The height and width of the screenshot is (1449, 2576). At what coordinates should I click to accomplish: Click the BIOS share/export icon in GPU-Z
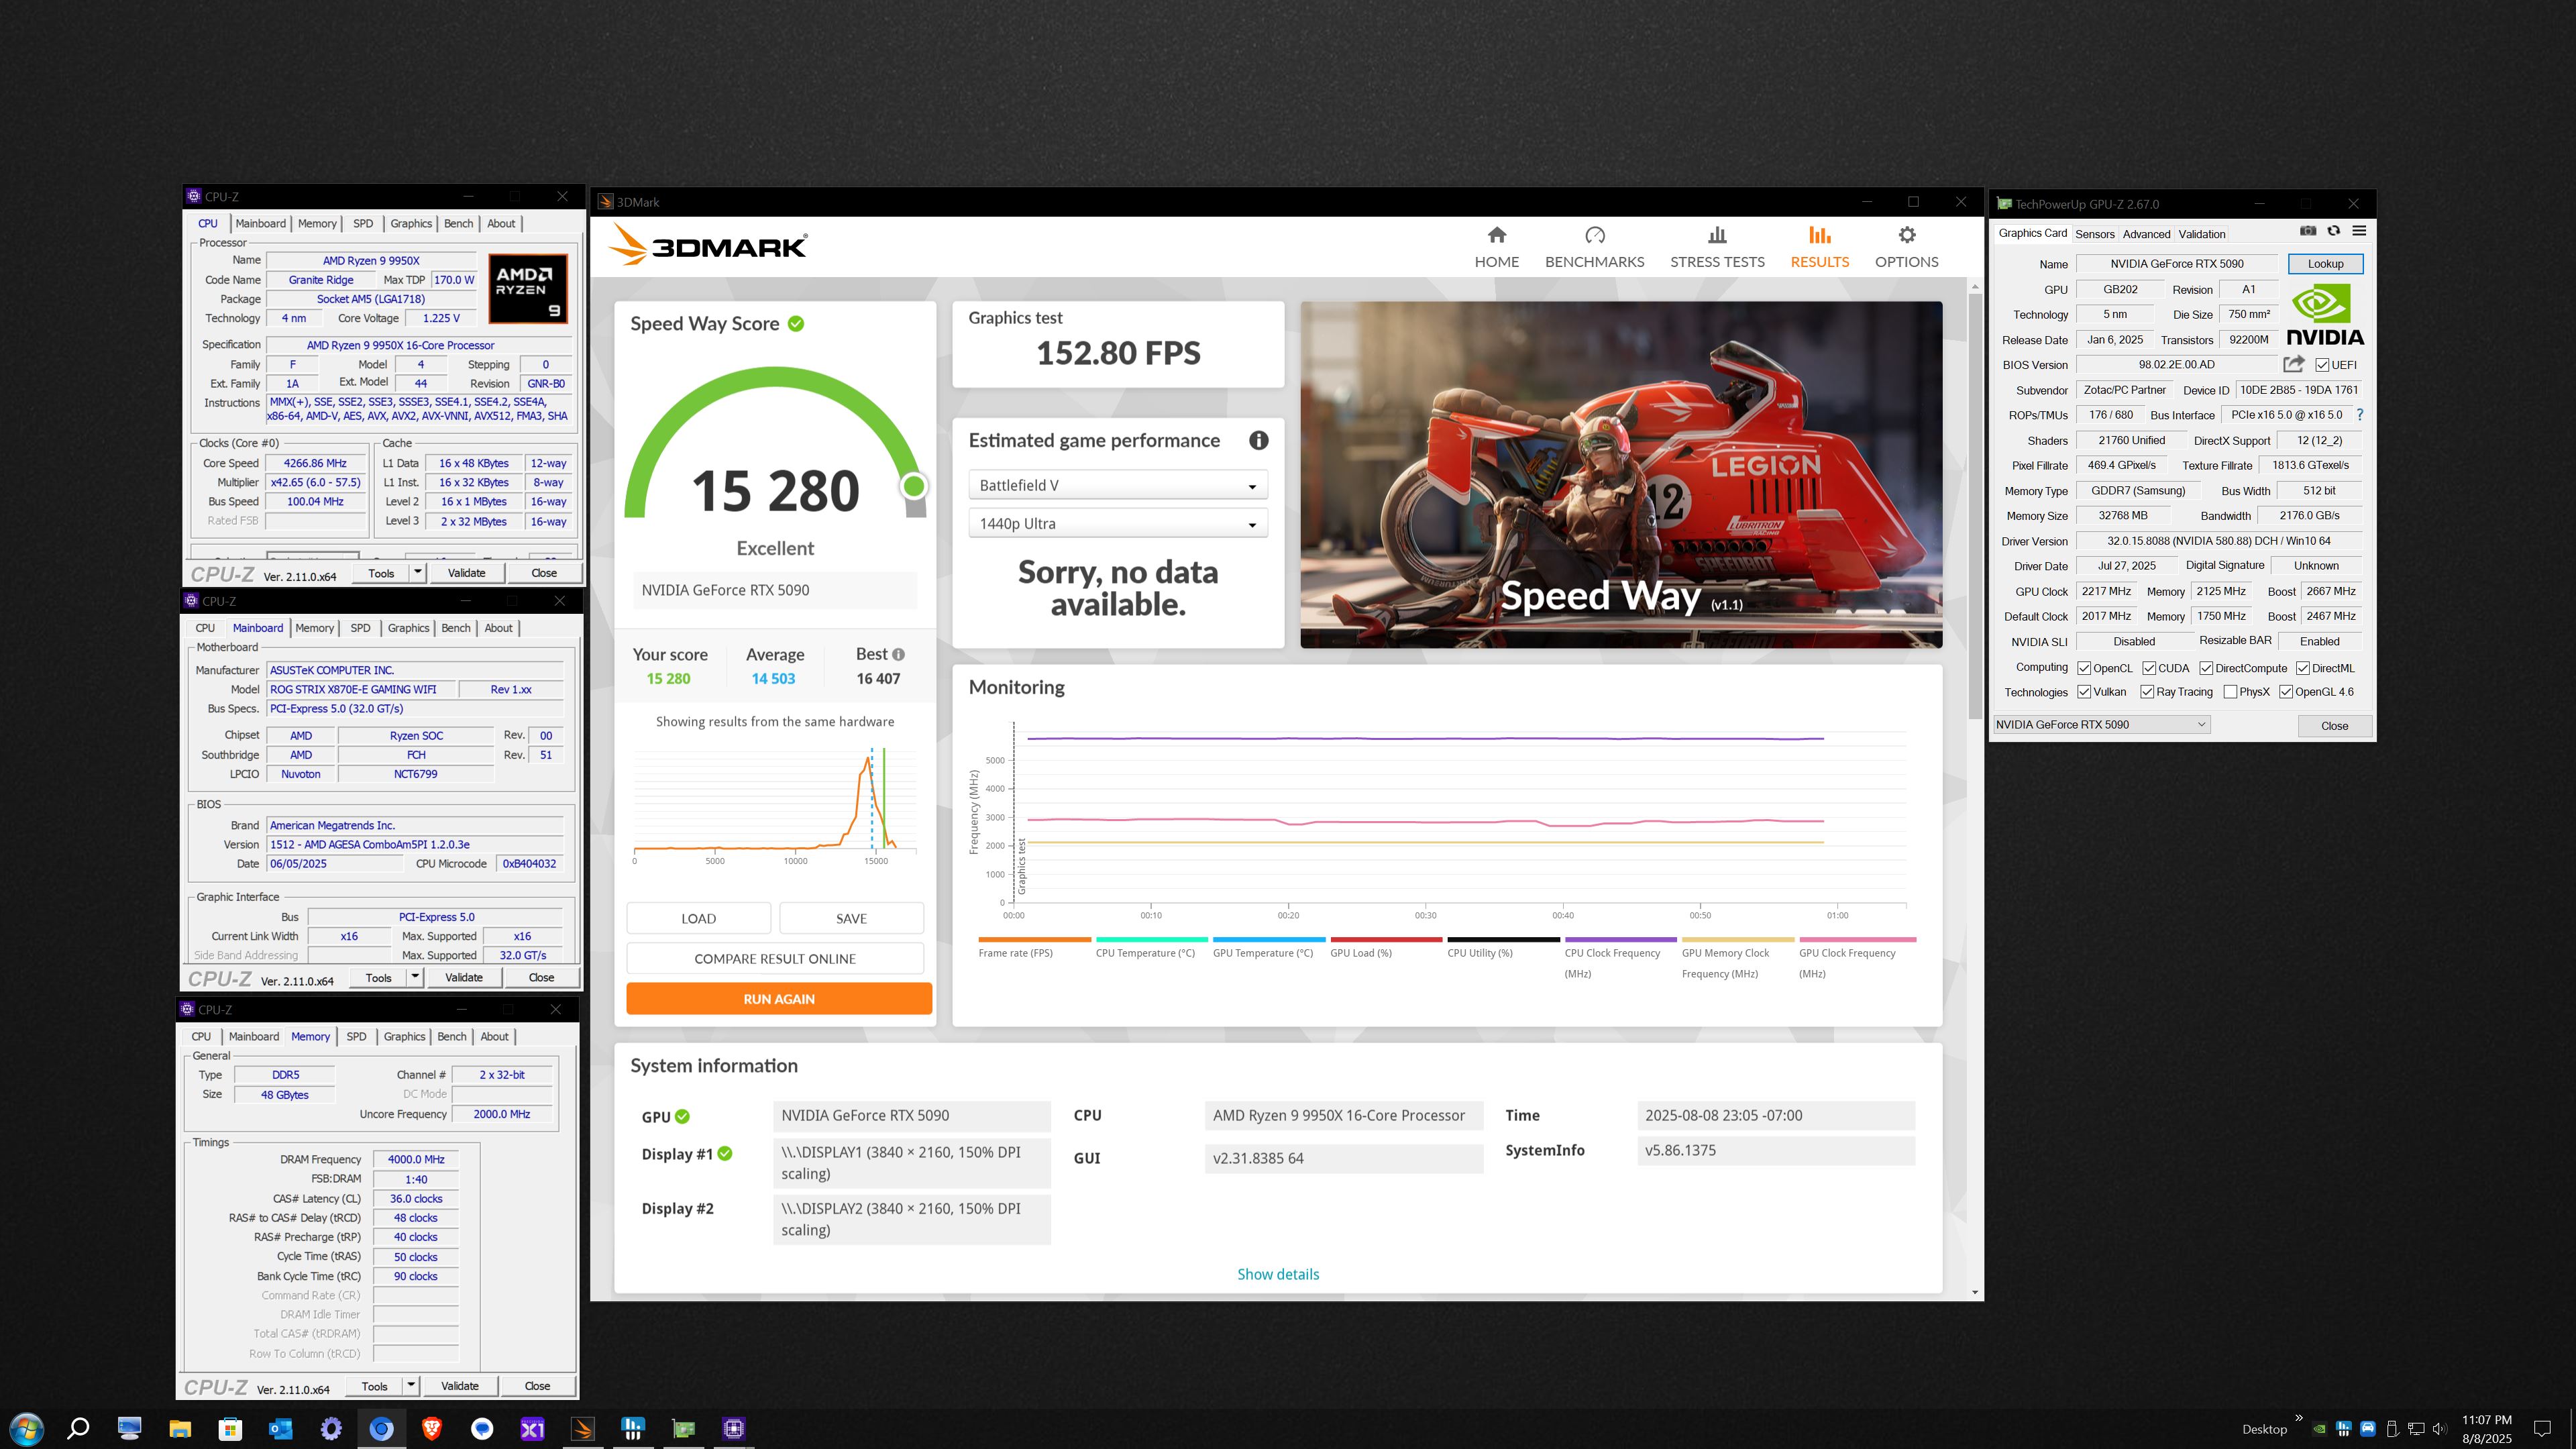click(2293, 364)
